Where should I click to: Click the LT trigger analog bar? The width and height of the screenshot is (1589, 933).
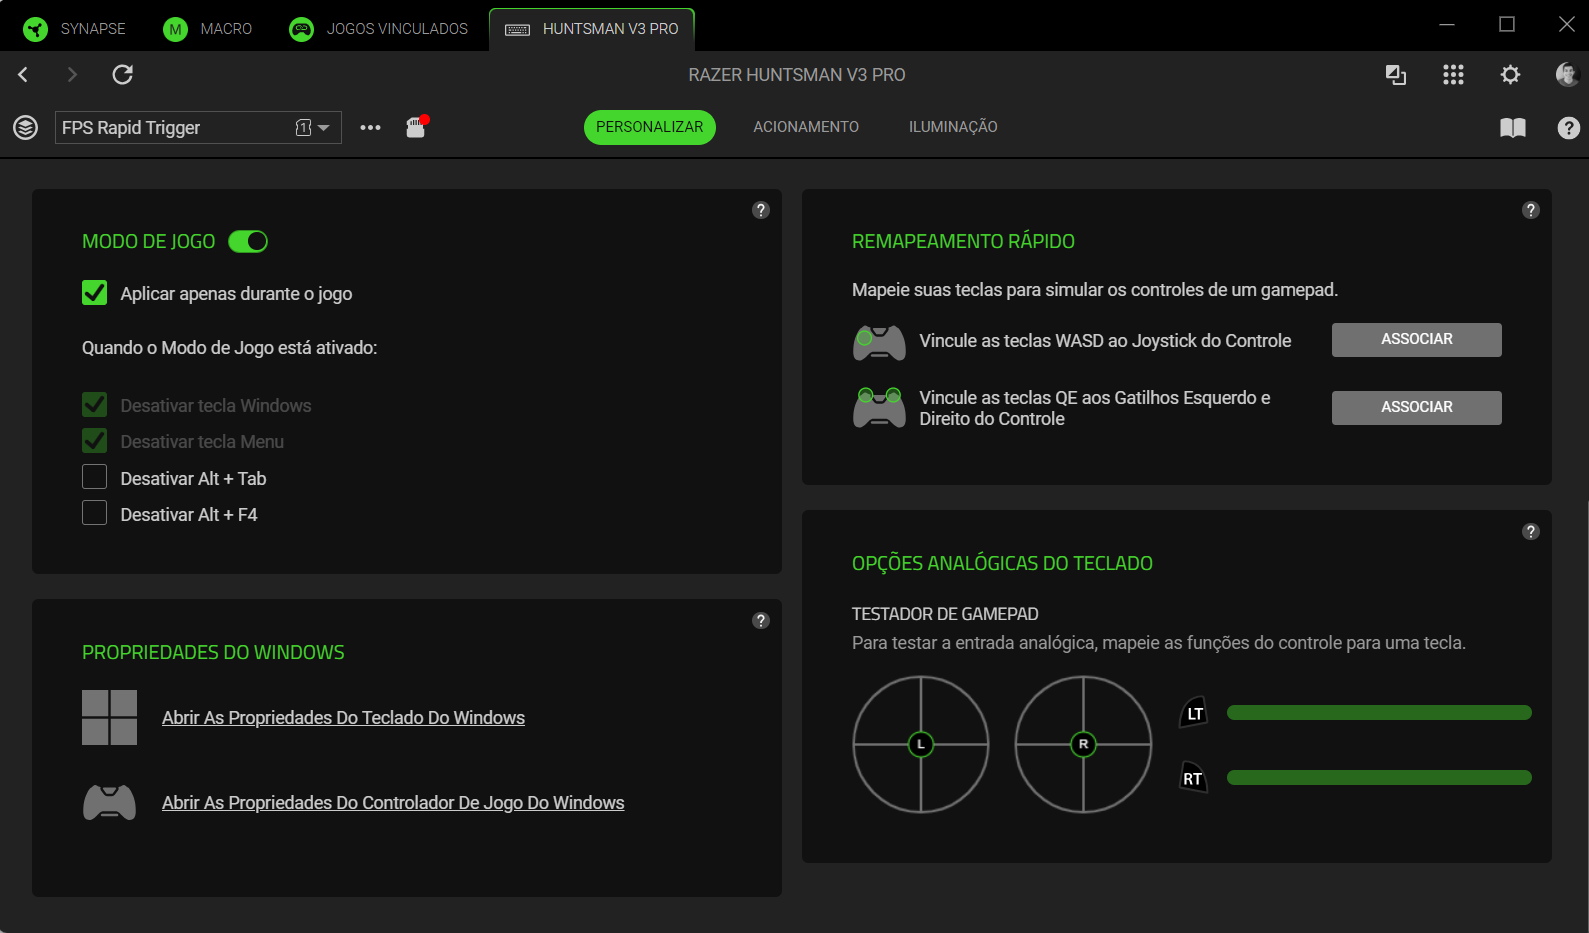1378,713
